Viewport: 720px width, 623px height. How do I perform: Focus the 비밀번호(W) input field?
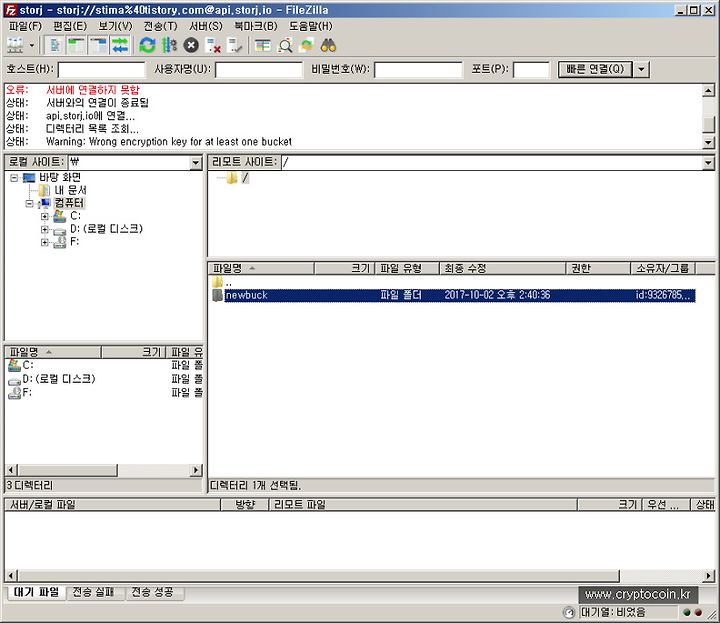point(418,70)
